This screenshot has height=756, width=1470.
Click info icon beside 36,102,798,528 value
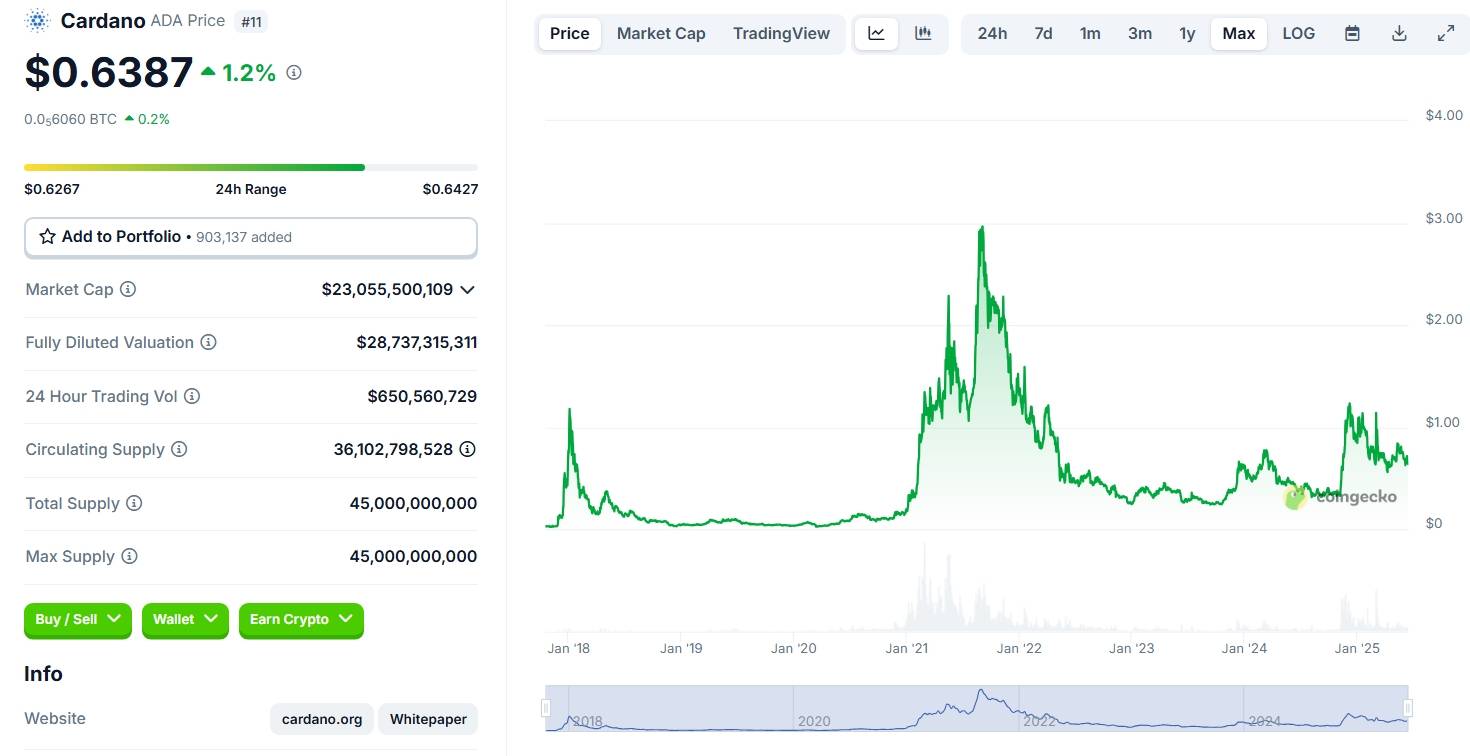click(x=467, y=449)
